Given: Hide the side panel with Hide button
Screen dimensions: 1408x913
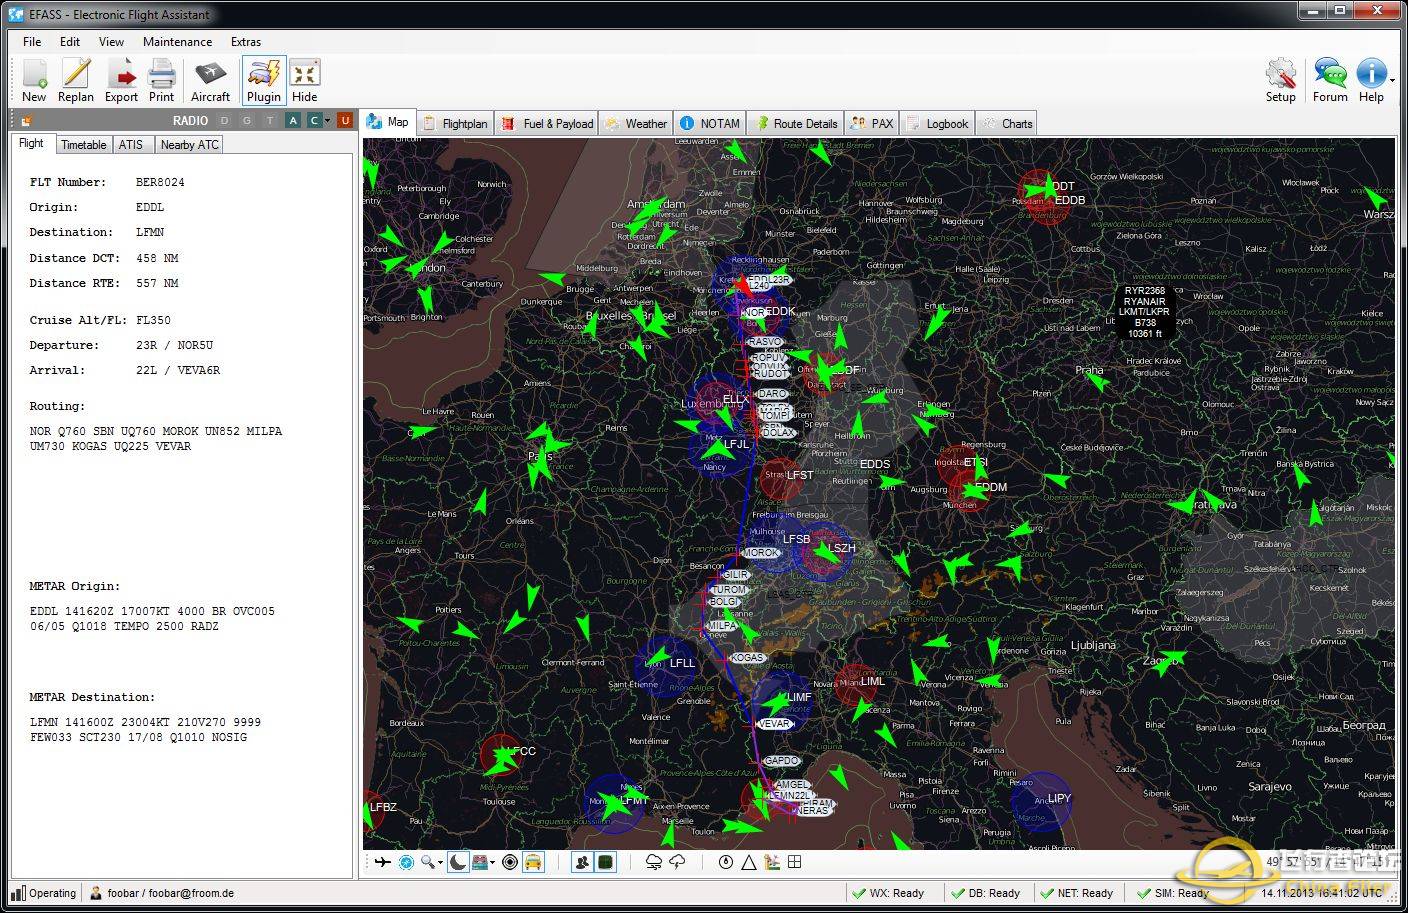Looking at the screenshot, I should click(304, 80).
